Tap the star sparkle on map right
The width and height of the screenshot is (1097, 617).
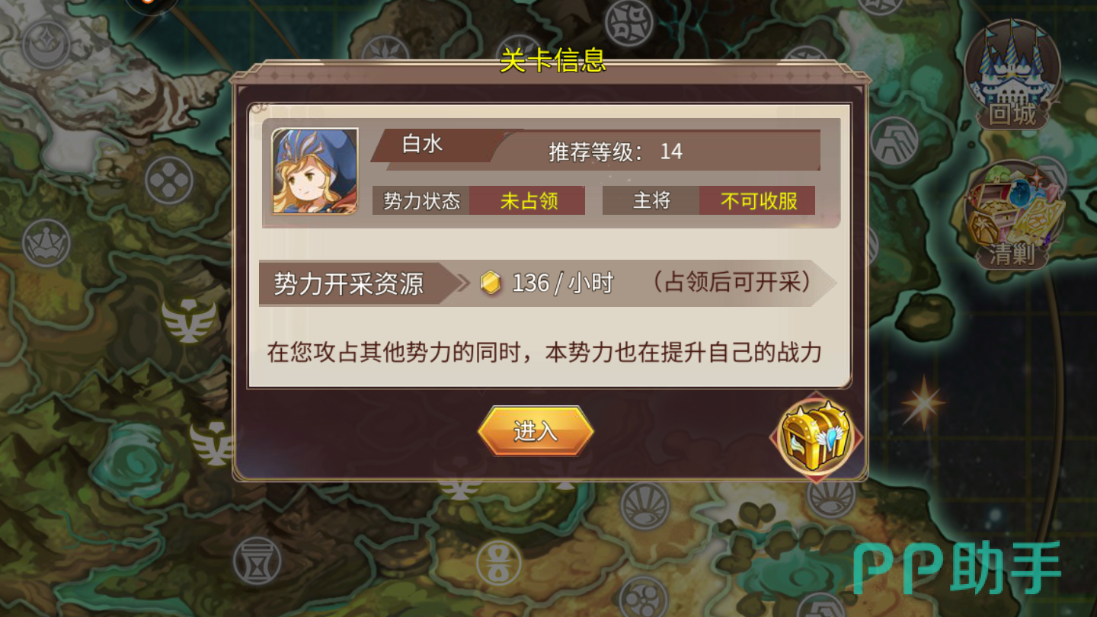point(923,402)
